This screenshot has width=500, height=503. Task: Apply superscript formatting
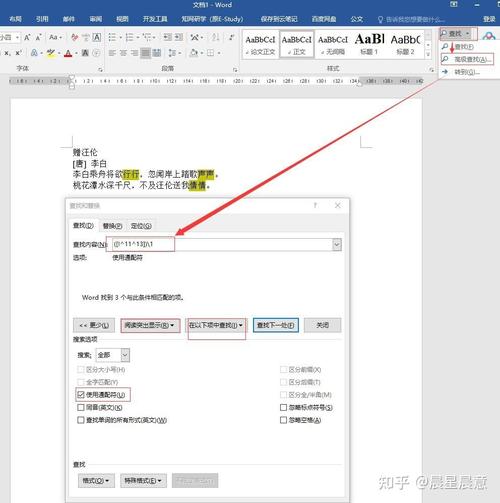click(x=18, y=53)
